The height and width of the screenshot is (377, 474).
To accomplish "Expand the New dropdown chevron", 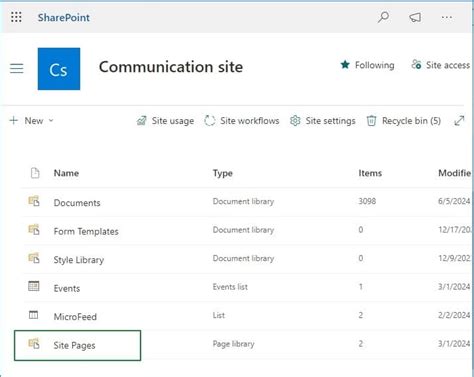I will (x=51, y=120).
